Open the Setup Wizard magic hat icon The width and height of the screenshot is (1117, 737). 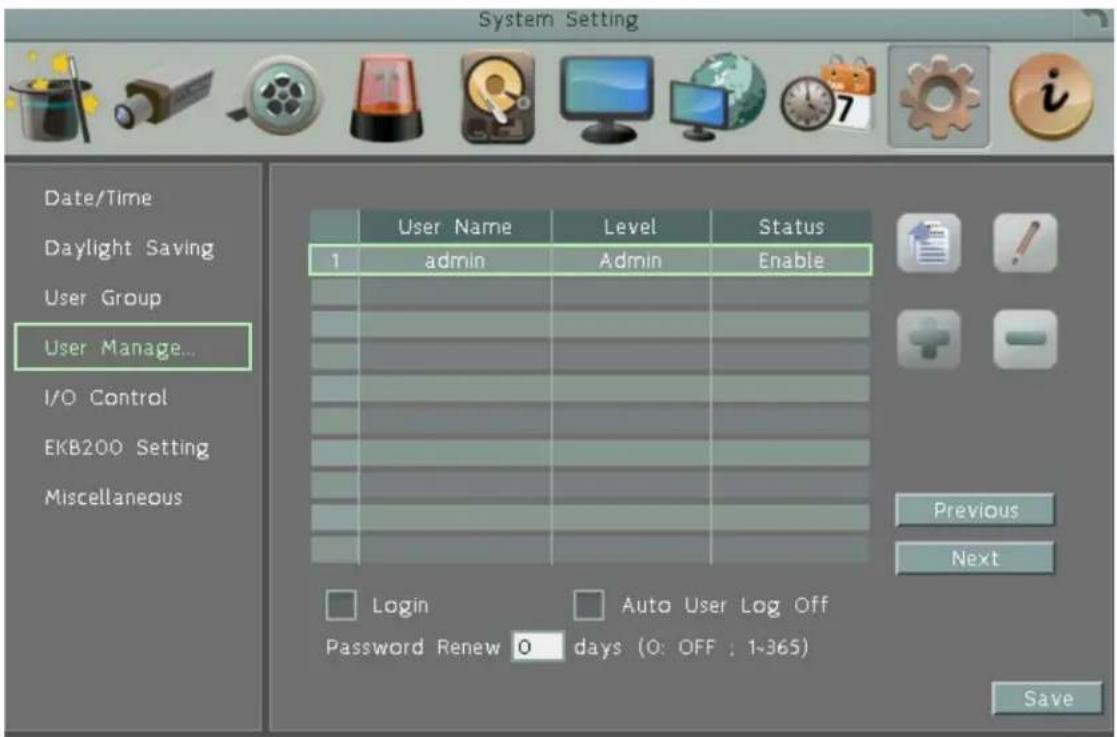tap(51, 98)
